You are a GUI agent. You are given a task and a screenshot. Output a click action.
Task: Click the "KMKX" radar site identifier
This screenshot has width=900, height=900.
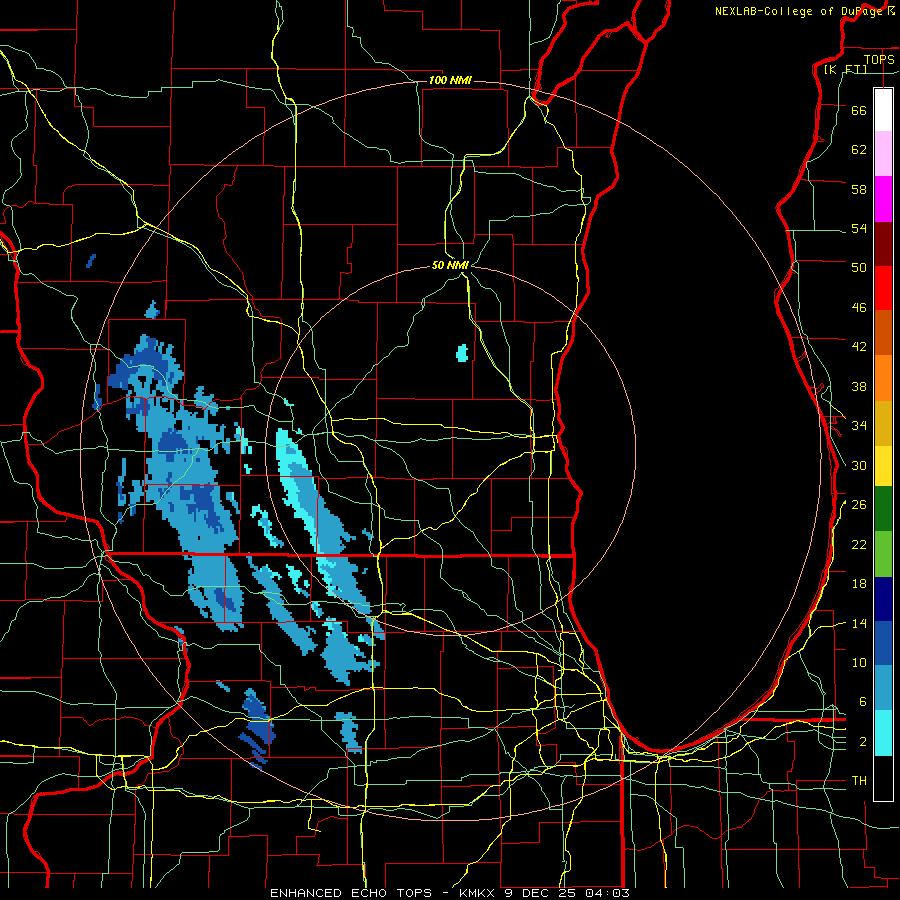(478, 893)
